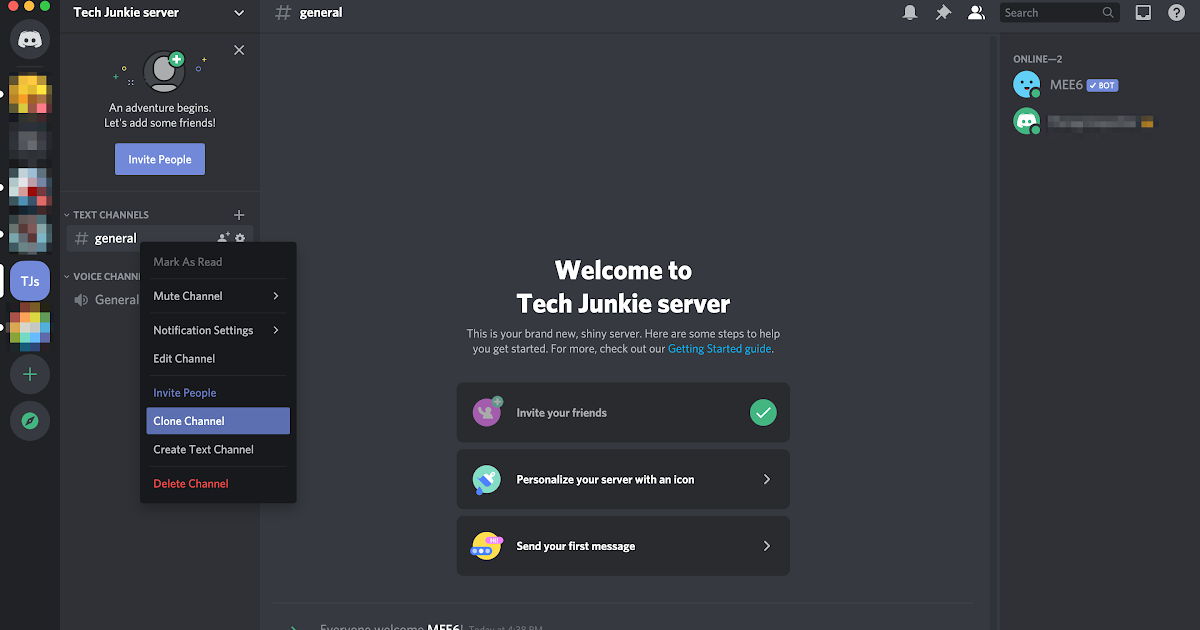The height and width of the screenshot is (630, 1200).
Task: Collapse the VOICE CHANNELS category
Action: coord(102,277)
